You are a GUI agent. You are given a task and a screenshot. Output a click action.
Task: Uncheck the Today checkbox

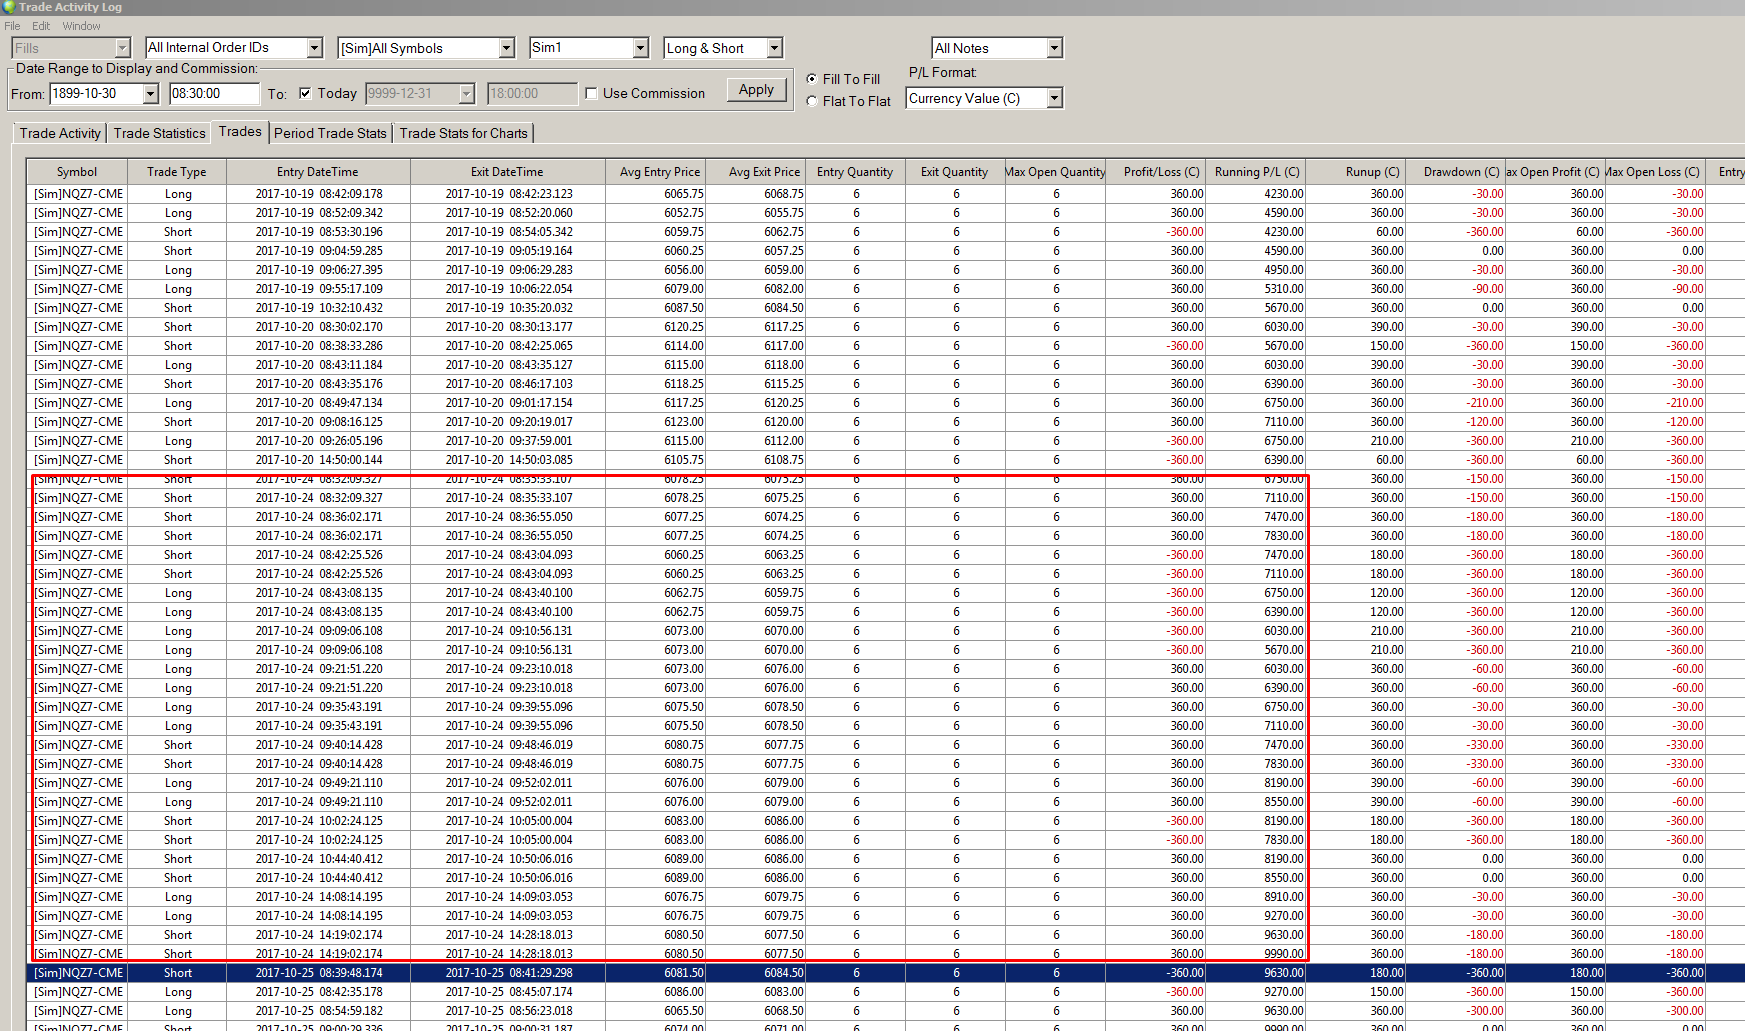[x=305, y=94]
